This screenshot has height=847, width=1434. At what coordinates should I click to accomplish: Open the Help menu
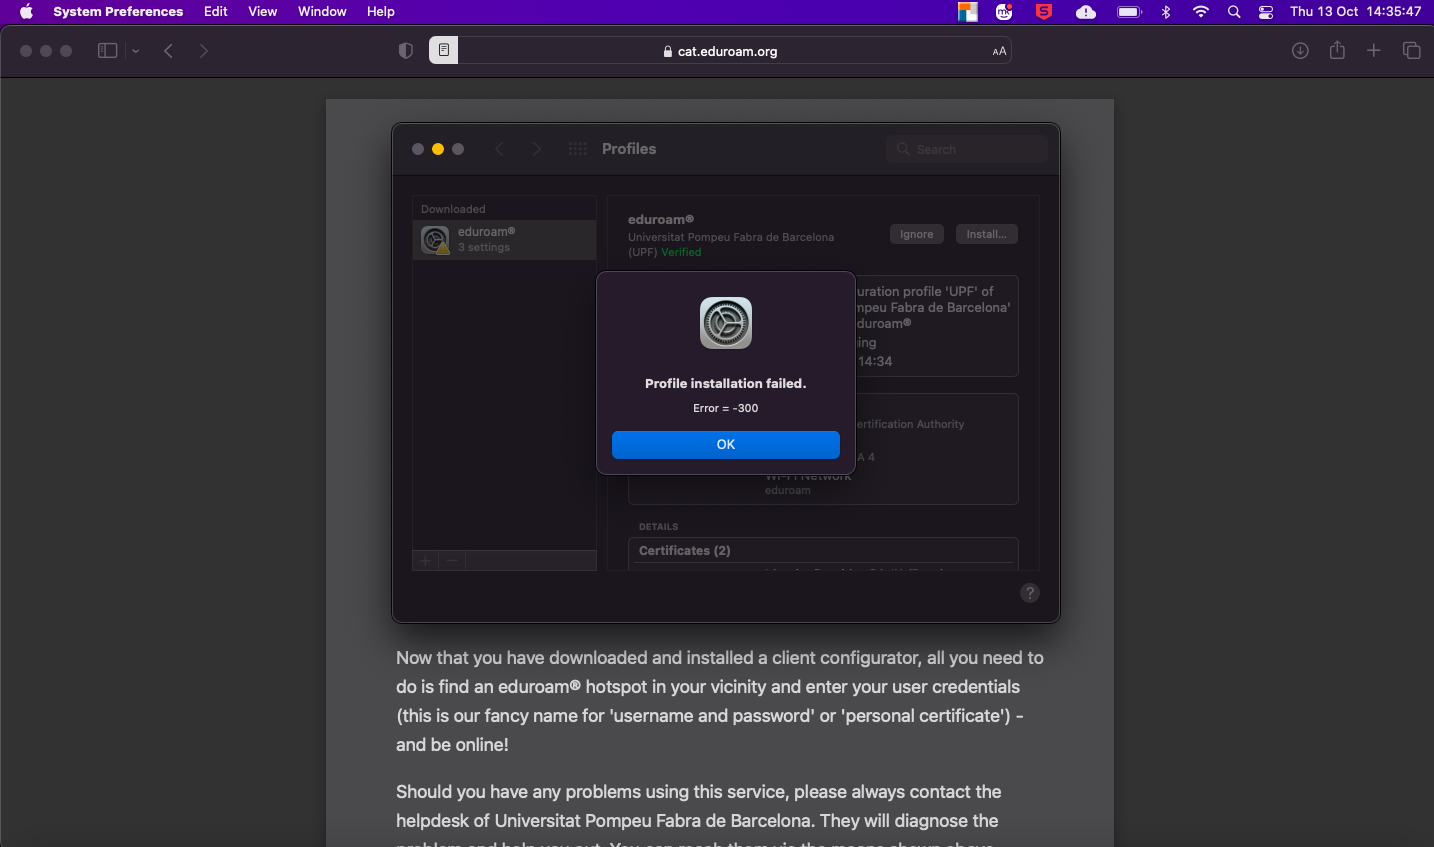pos(381,12)
